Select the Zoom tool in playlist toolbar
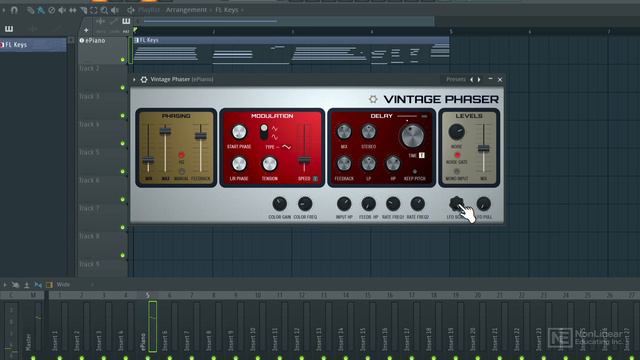640x360 pixels. (x=104, y=10)
